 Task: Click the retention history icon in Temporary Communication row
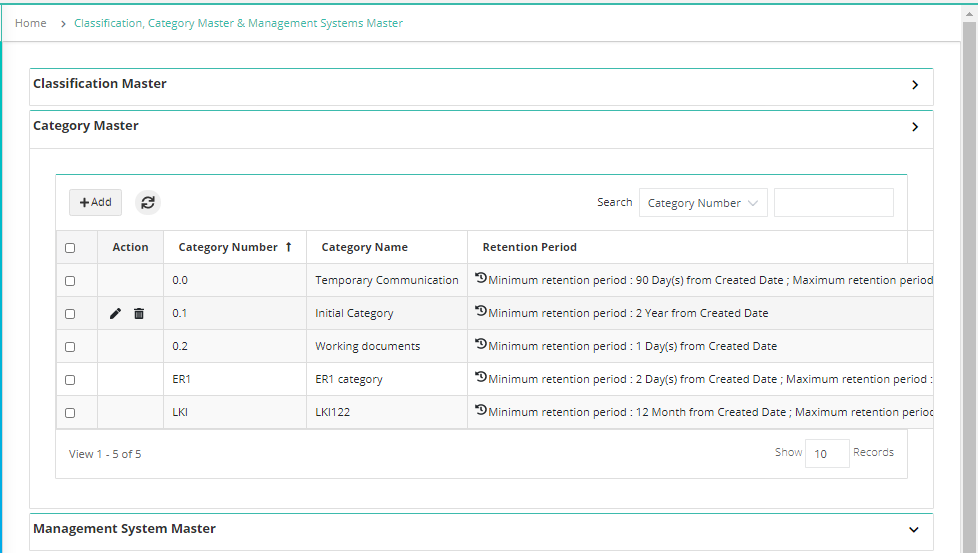(x=481, y=278)
